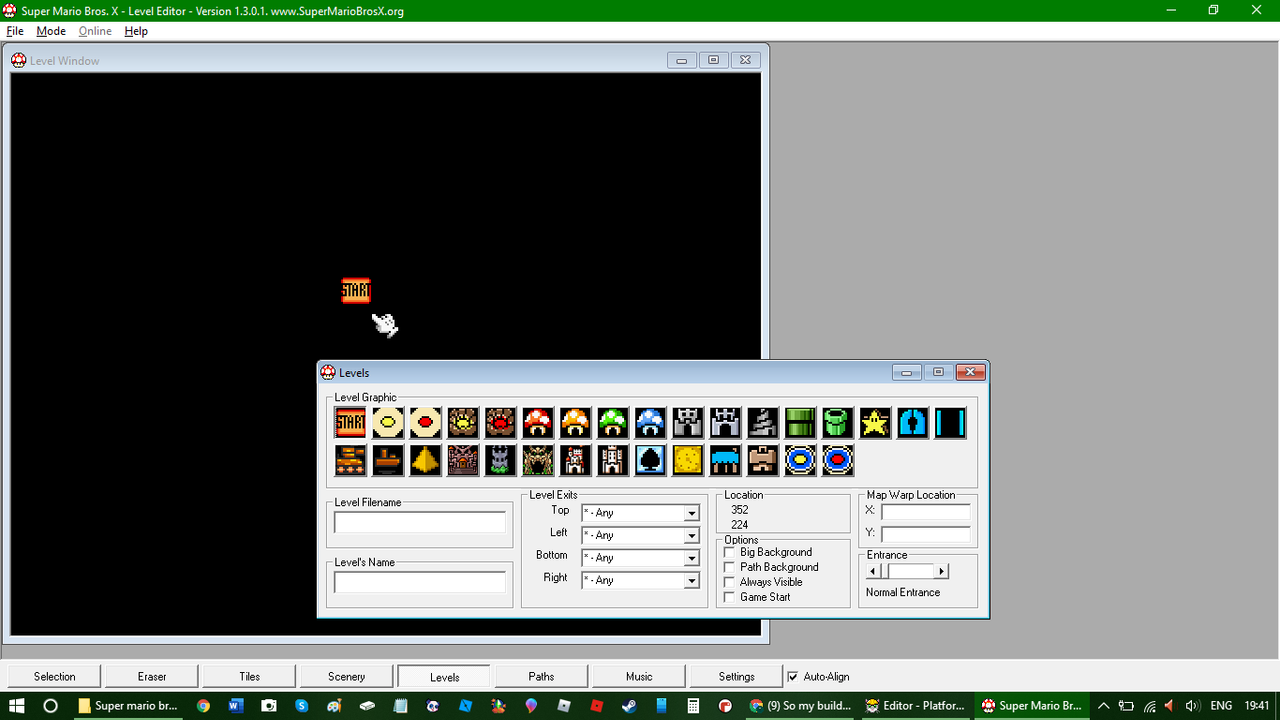
Task: Click the Entrance right arrow slider
Action: pos(941,570)
